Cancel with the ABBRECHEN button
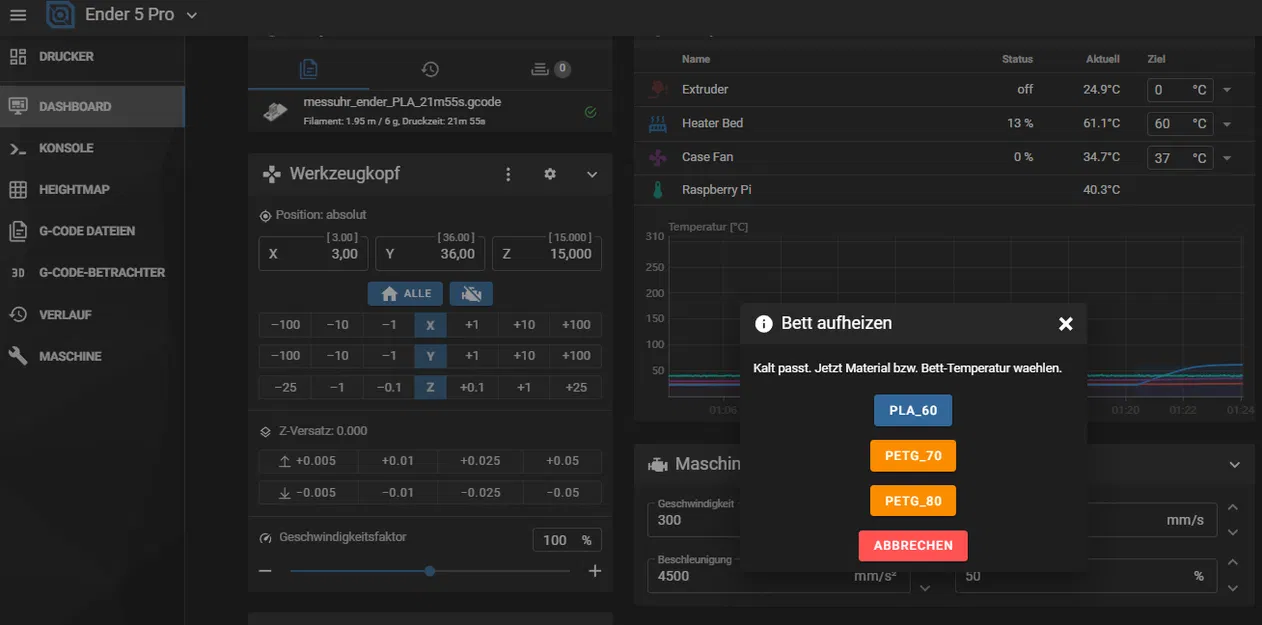Image resolution: width=1262 pixels, height=625 pixels. pyautogui.click(x=913, y=546)
